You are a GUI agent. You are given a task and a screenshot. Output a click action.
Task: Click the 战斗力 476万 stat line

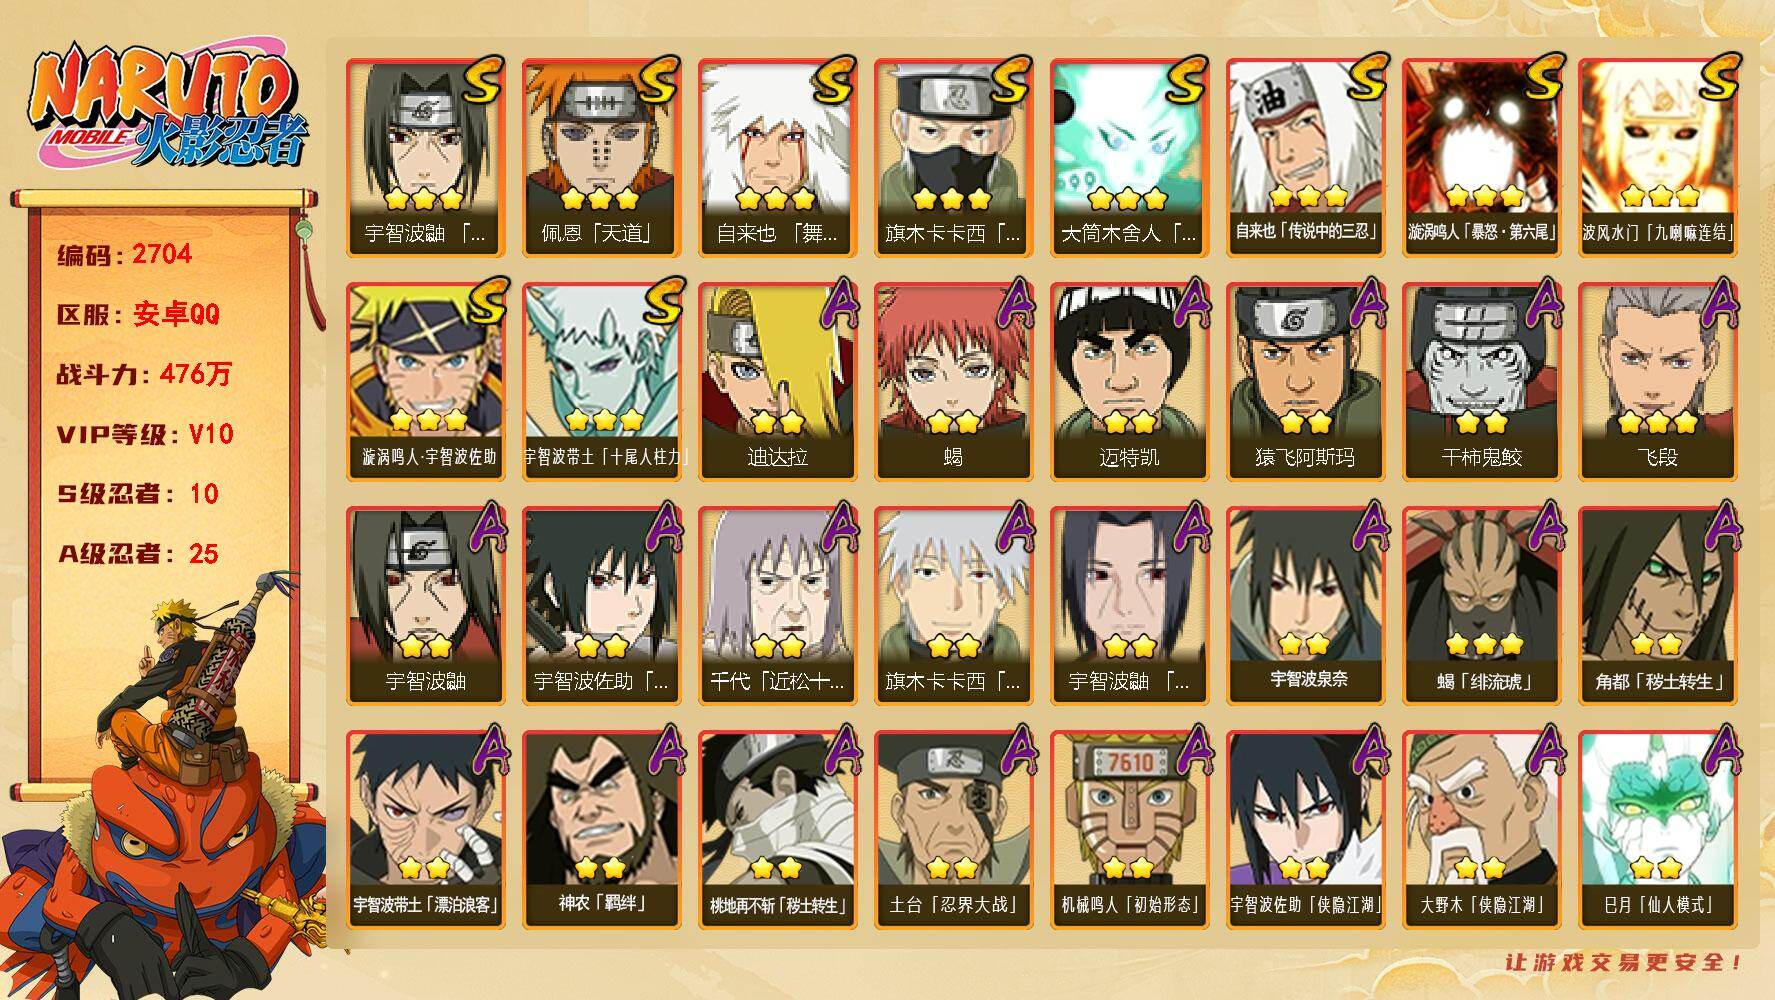[x=144, y=374]
